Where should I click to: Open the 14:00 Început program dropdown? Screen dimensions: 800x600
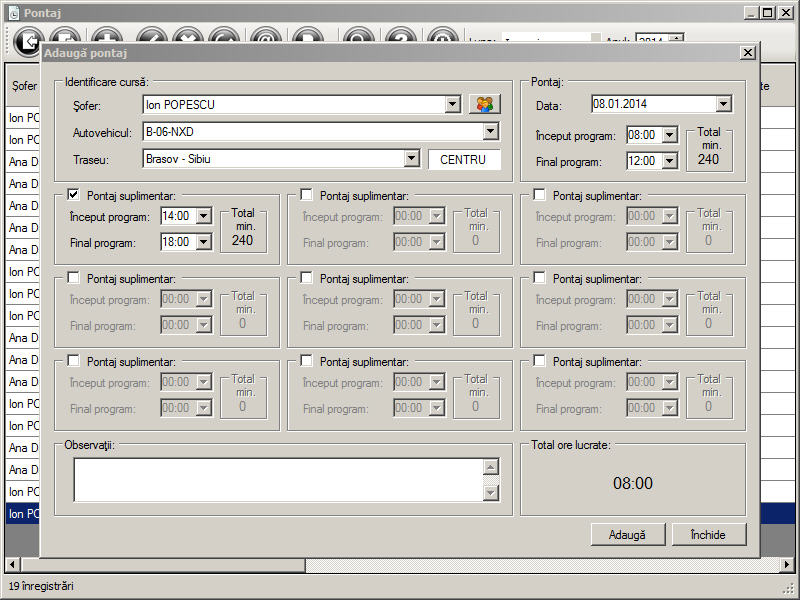[204, 216]
